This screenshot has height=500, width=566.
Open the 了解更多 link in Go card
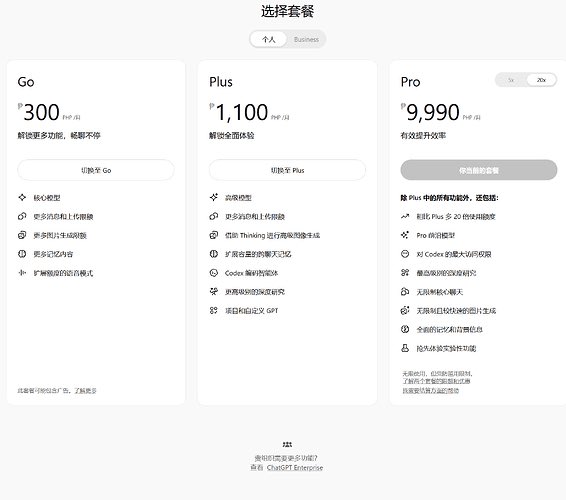pos(86,391)
